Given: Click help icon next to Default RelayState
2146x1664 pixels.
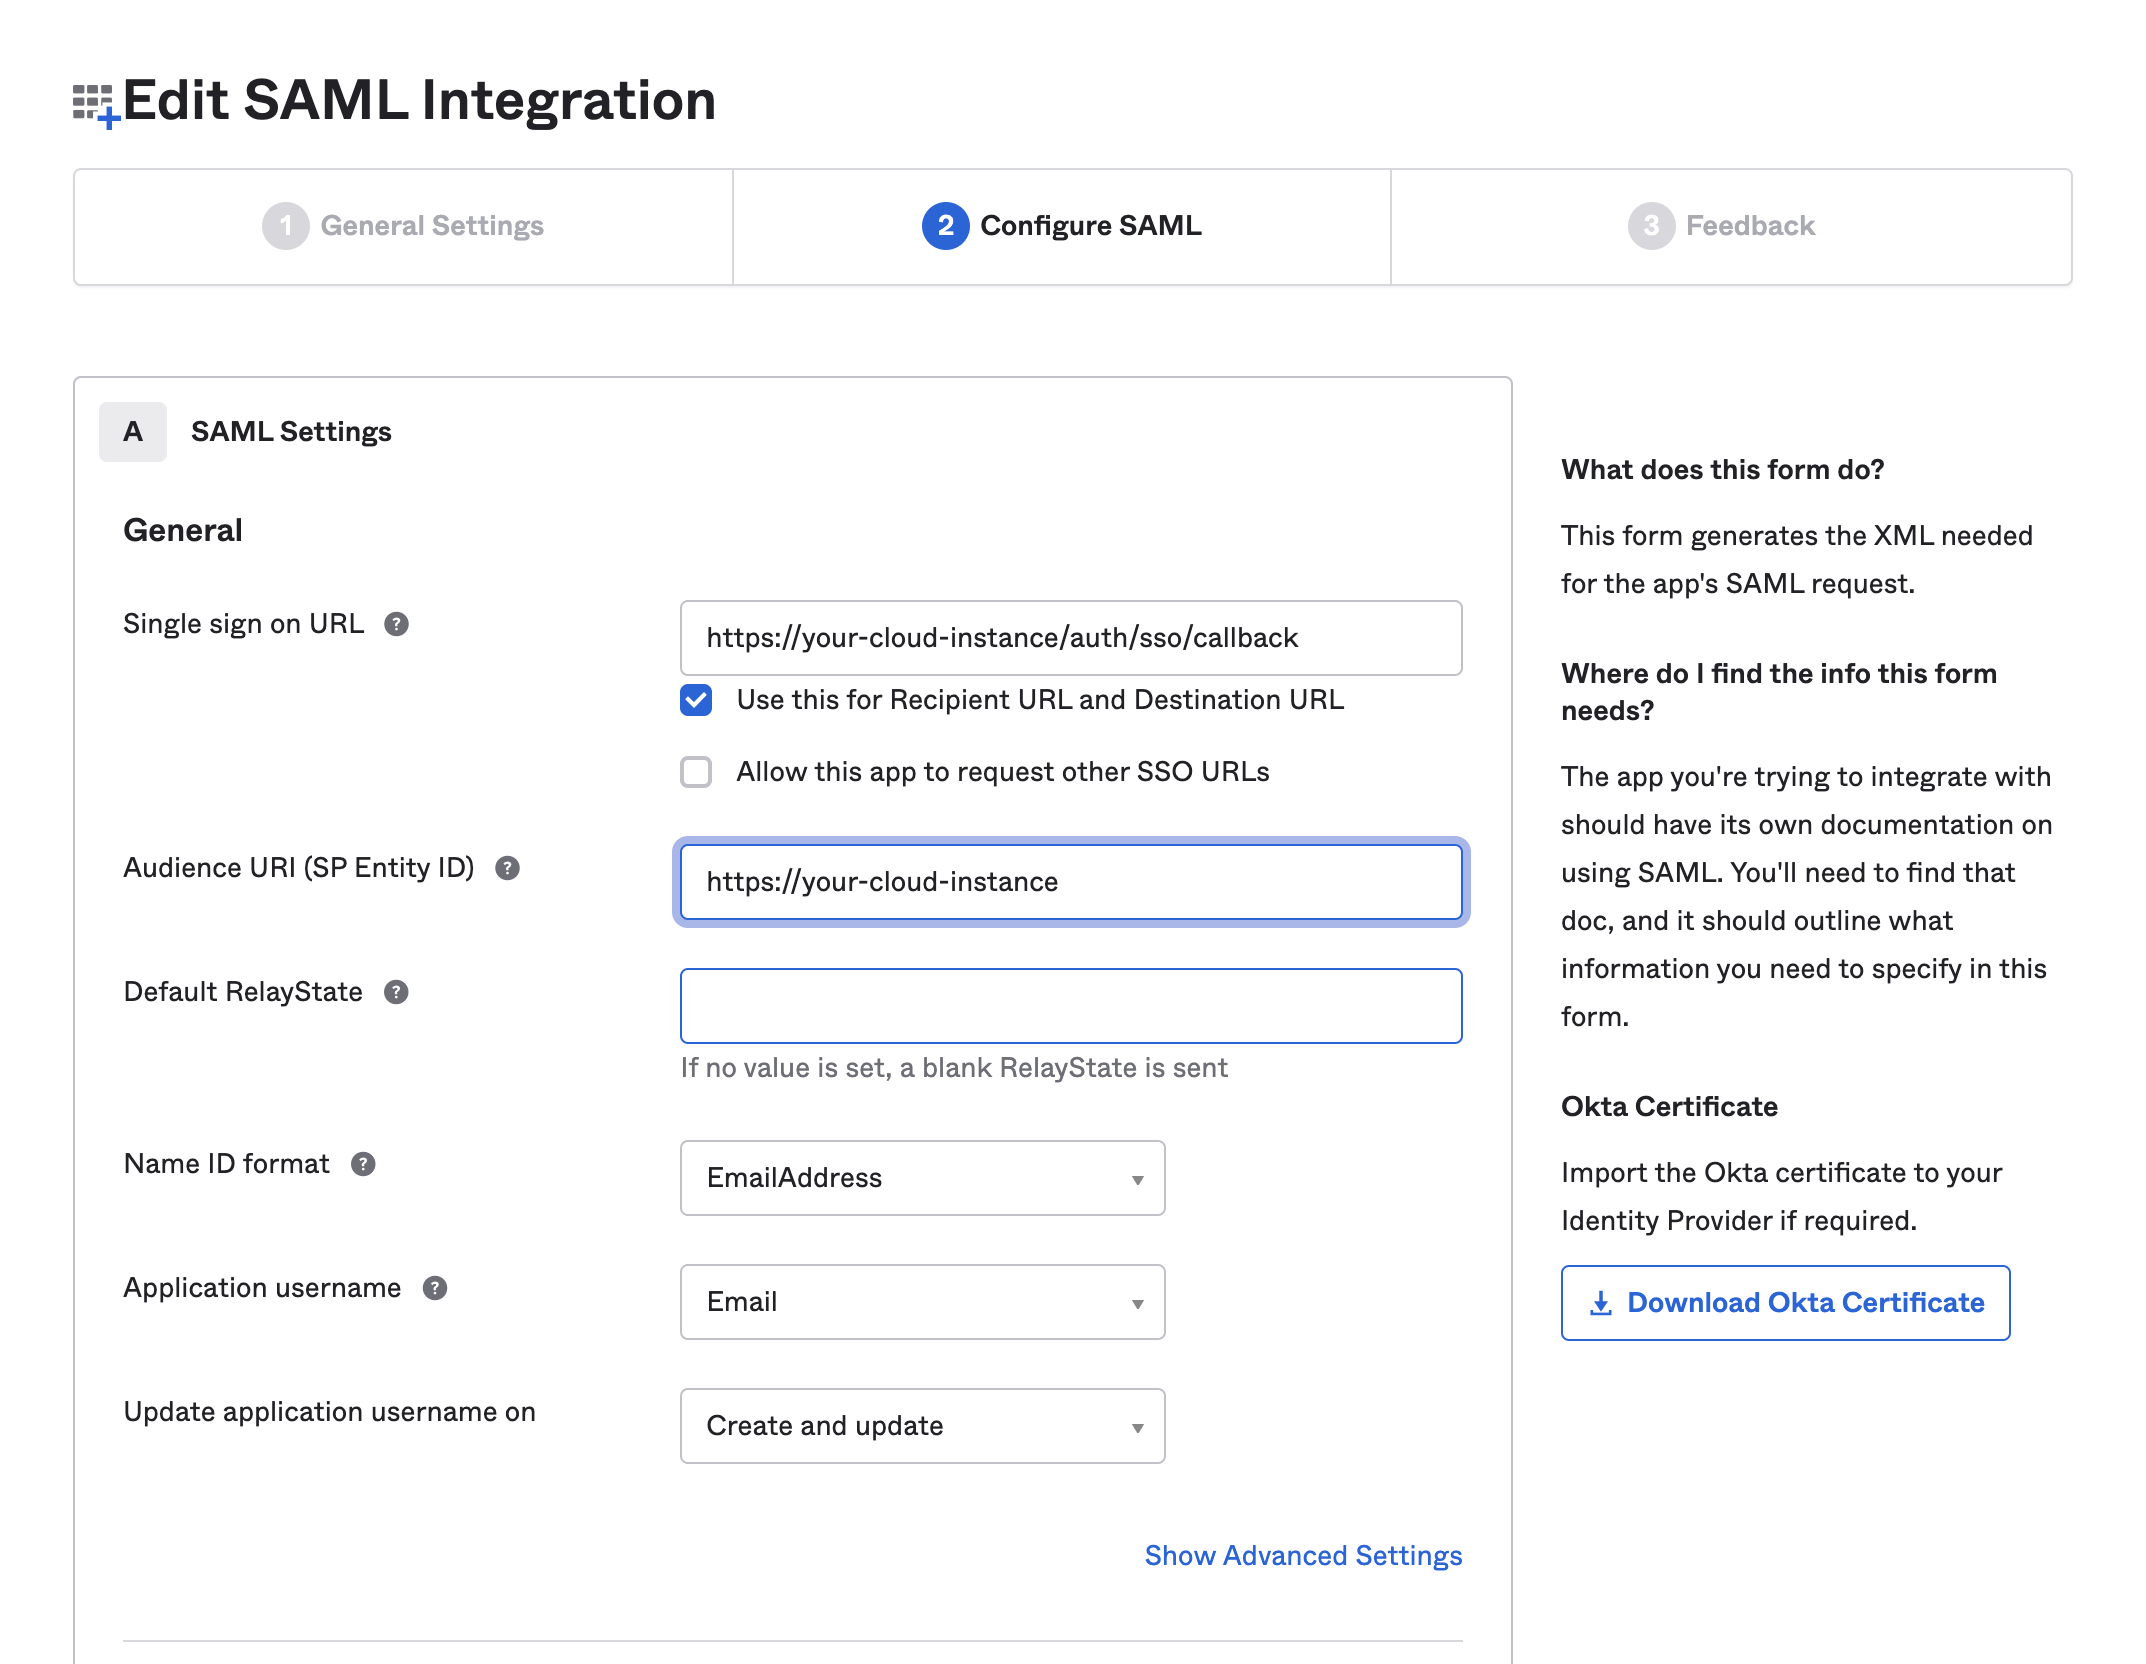Looking at the screenshot, I should coord(397,992).
